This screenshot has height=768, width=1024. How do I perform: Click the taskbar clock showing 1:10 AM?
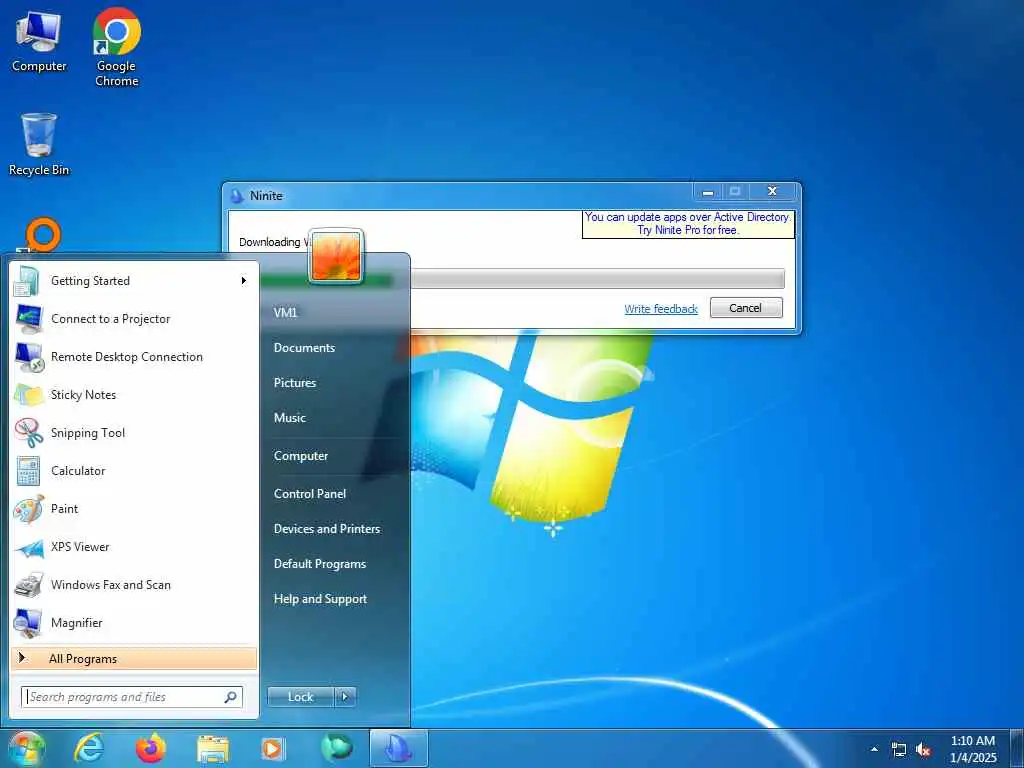[973, 749]
